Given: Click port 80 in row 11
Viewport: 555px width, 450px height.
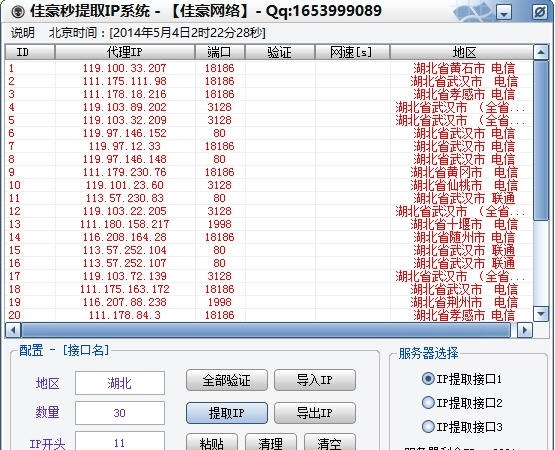Looking at the screenshot, I should pos(219,198).
